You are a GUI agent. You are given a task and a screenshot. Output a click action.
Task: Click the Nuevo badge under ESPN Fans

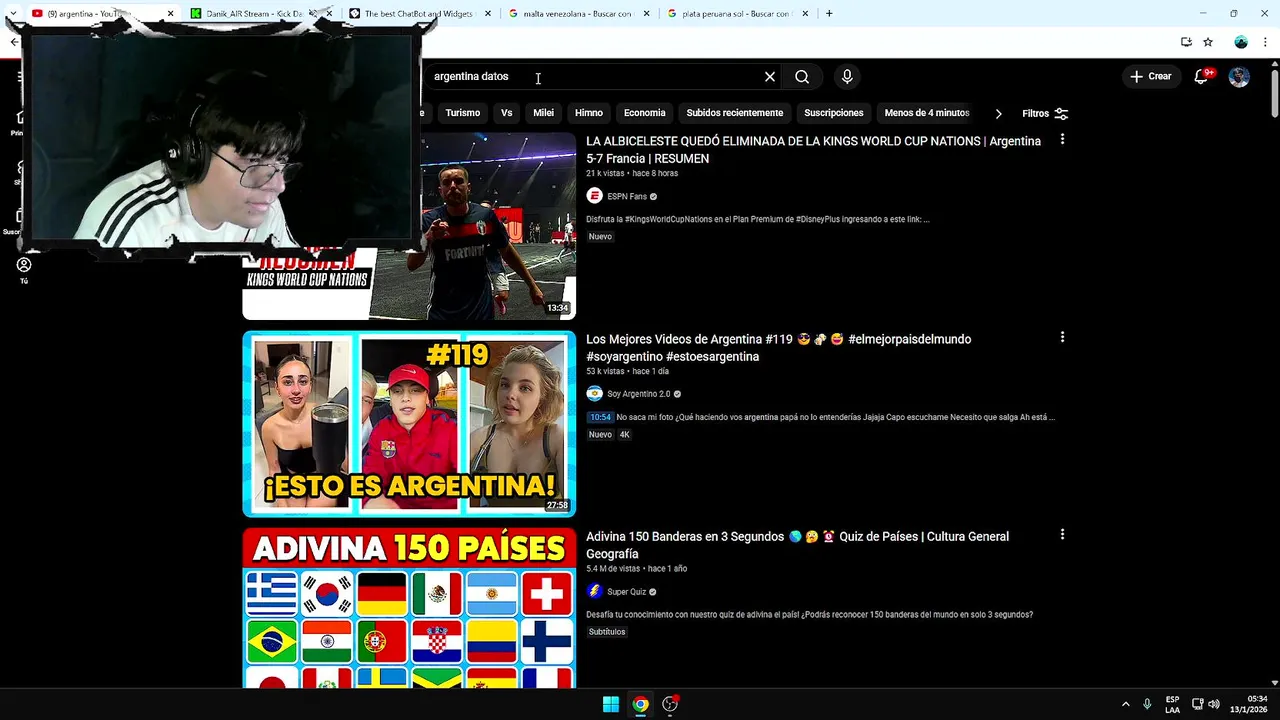click(x=600, y=237)
